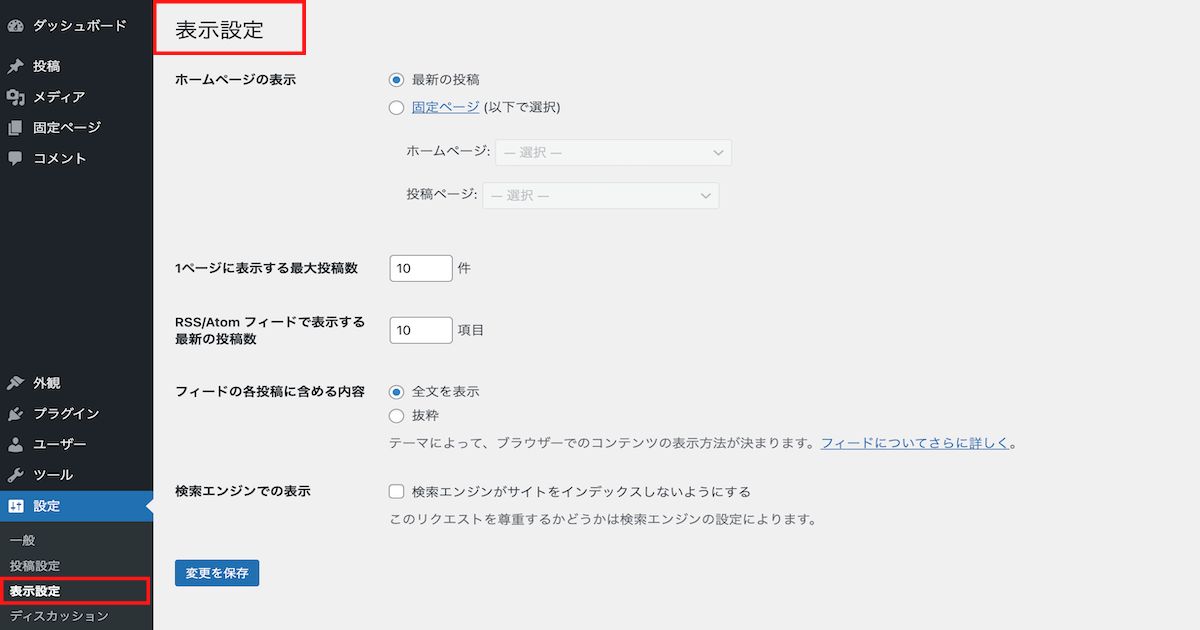
Task: Click the 投稿 pushpin icon
Action: [x=15, y=66]
